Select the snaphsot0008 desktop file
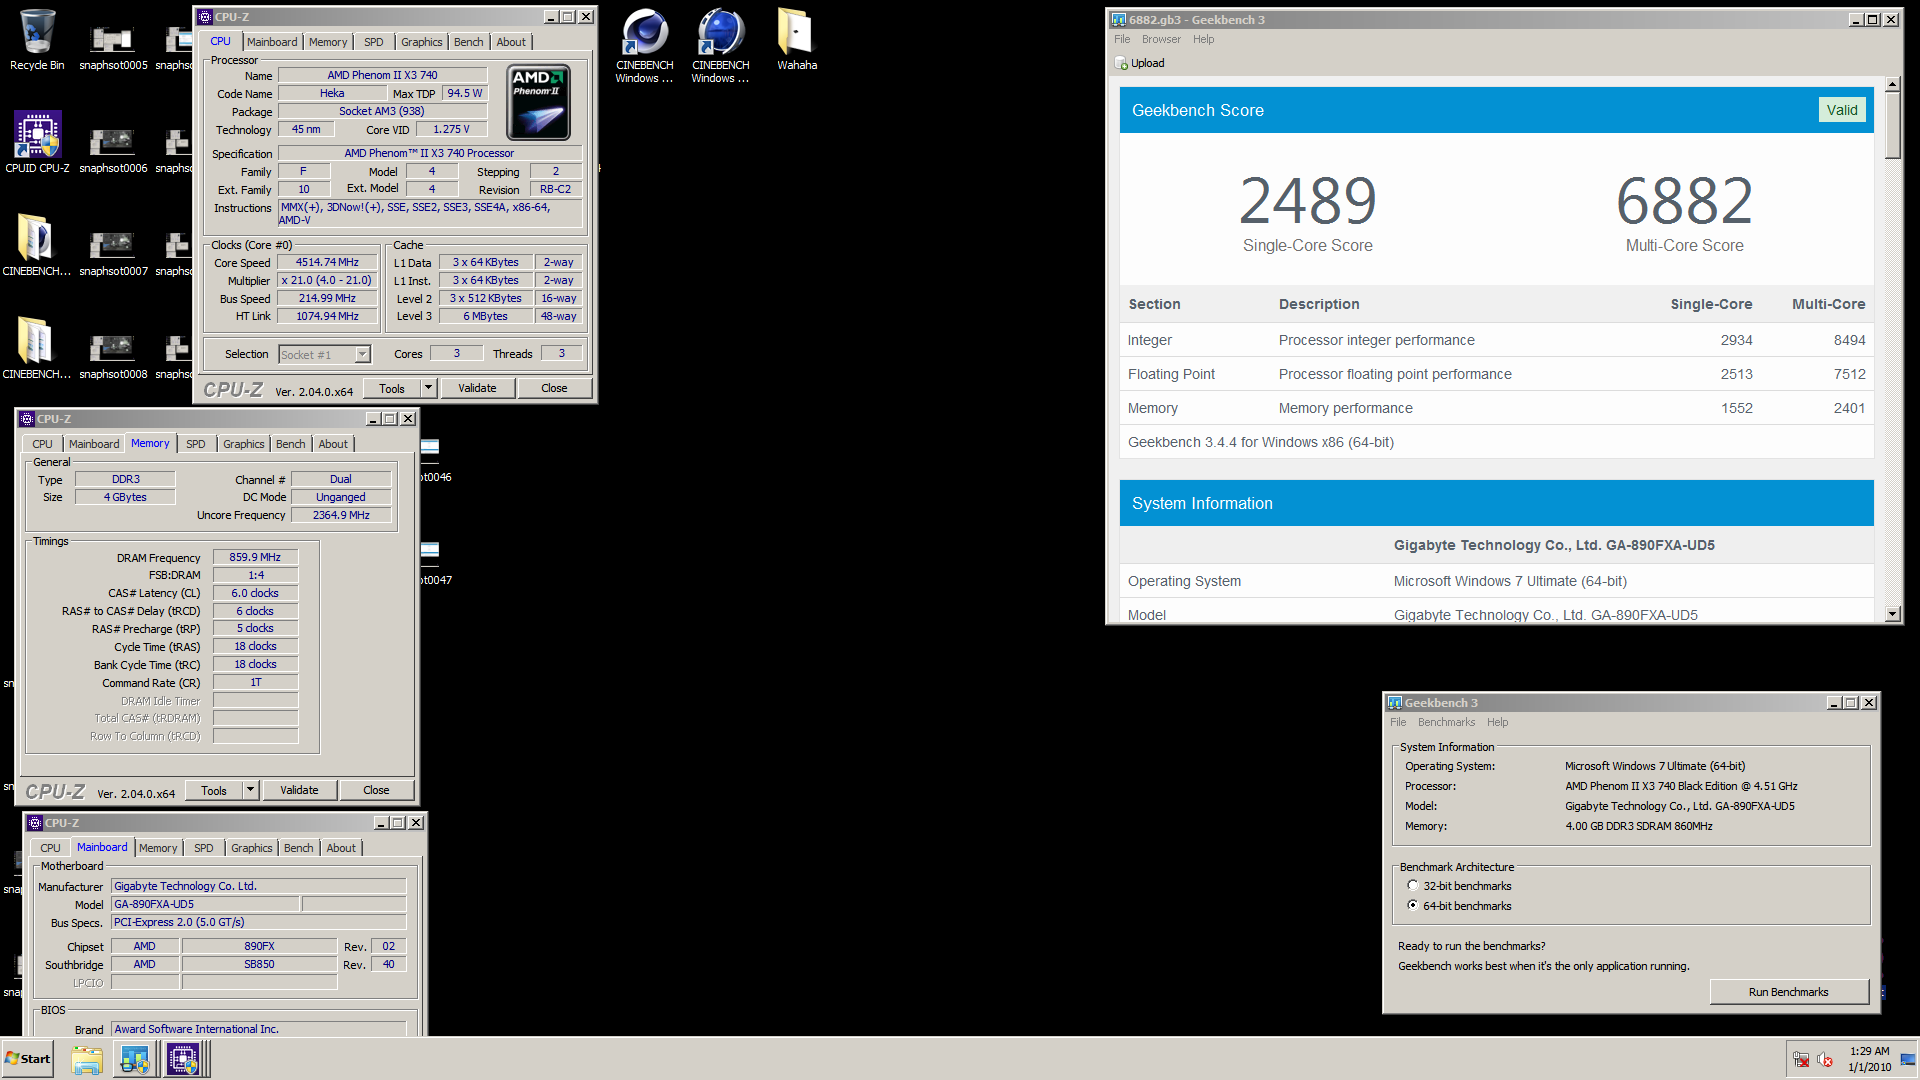This screenshot has width=1920, height=1080. click(x=113, y=356)
